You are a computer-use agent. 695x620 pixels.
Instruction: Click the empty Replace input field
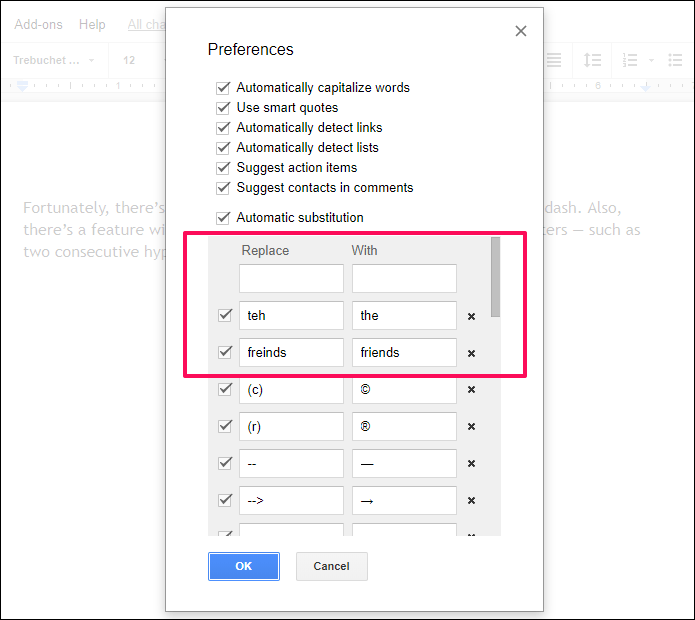point(291,278)
